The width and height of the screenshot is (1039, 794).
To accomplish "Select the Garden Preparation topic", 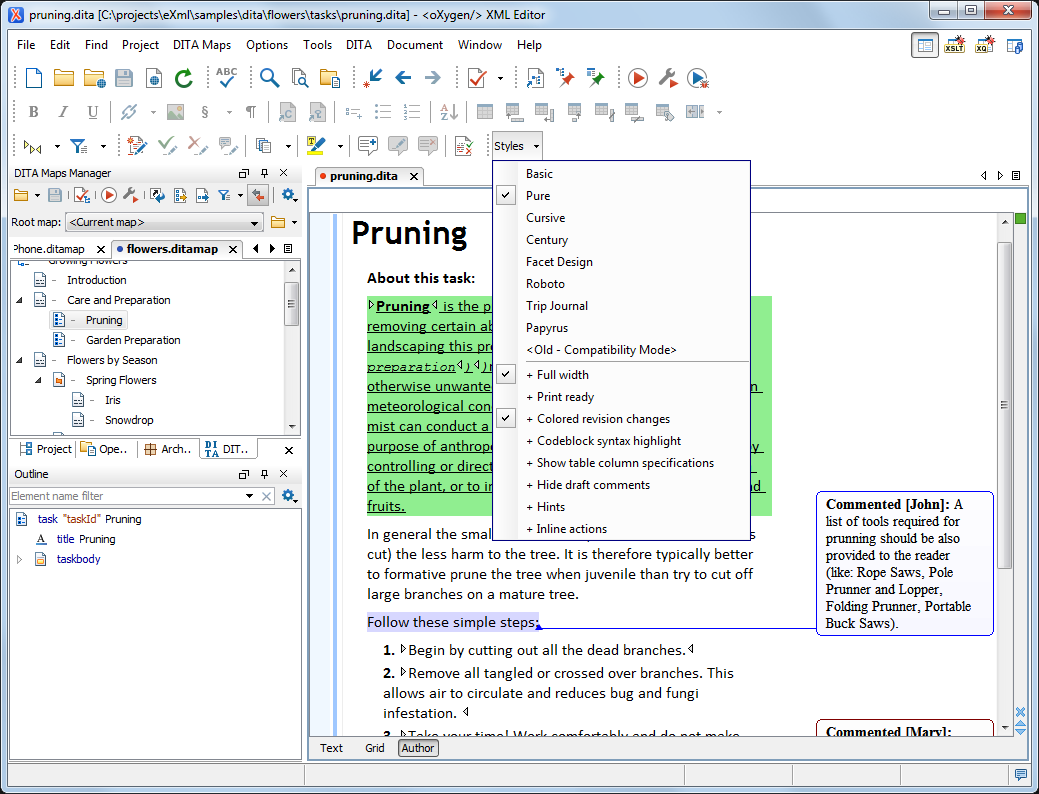I will [133, 340].
